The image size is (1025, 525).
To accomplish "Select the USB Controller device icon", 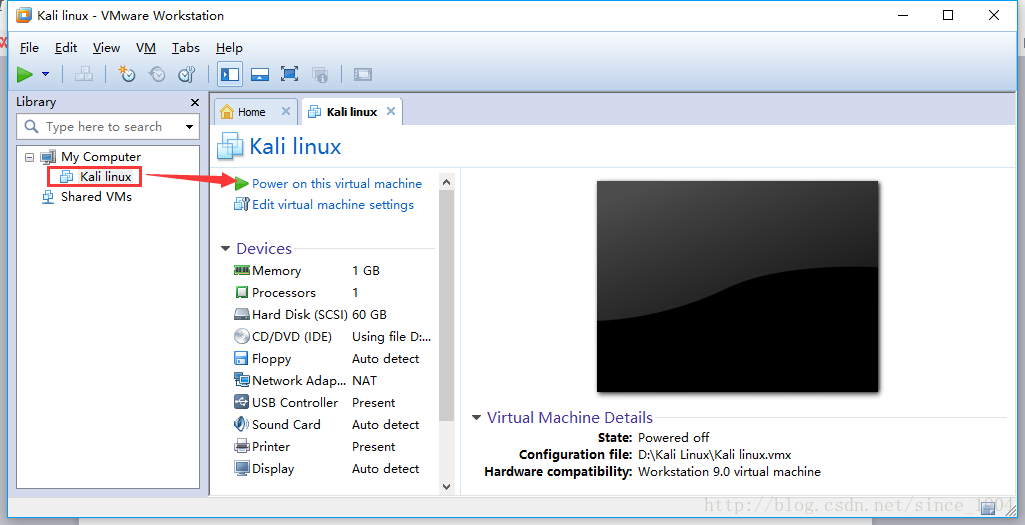I will pyautogui.click(x=241, y=402).
